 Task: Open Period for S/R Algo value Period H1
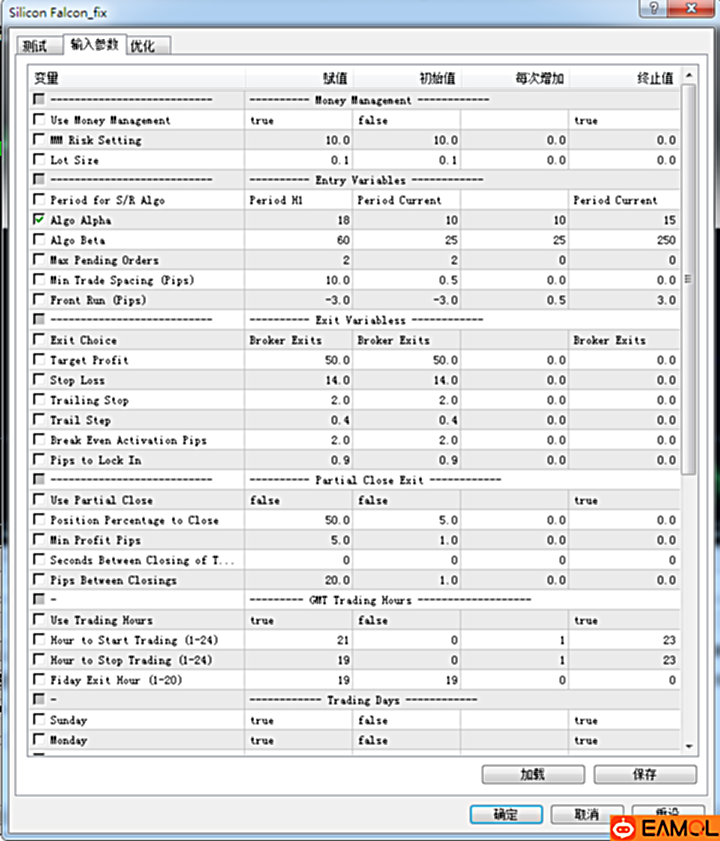click(x=298, y=200)
